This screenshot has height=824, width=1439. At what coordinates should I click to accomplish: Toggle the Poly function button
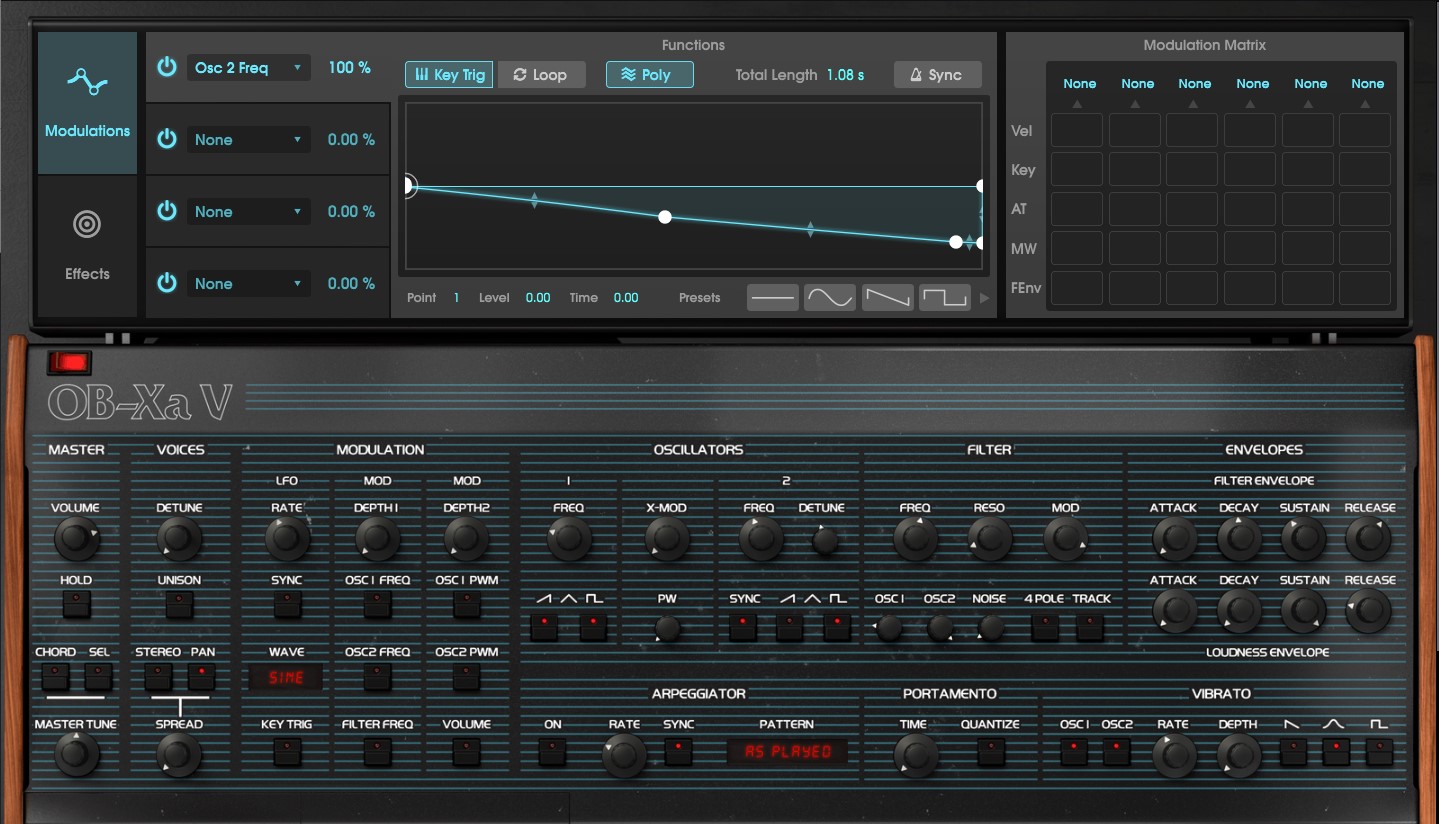tap(649, 75)
